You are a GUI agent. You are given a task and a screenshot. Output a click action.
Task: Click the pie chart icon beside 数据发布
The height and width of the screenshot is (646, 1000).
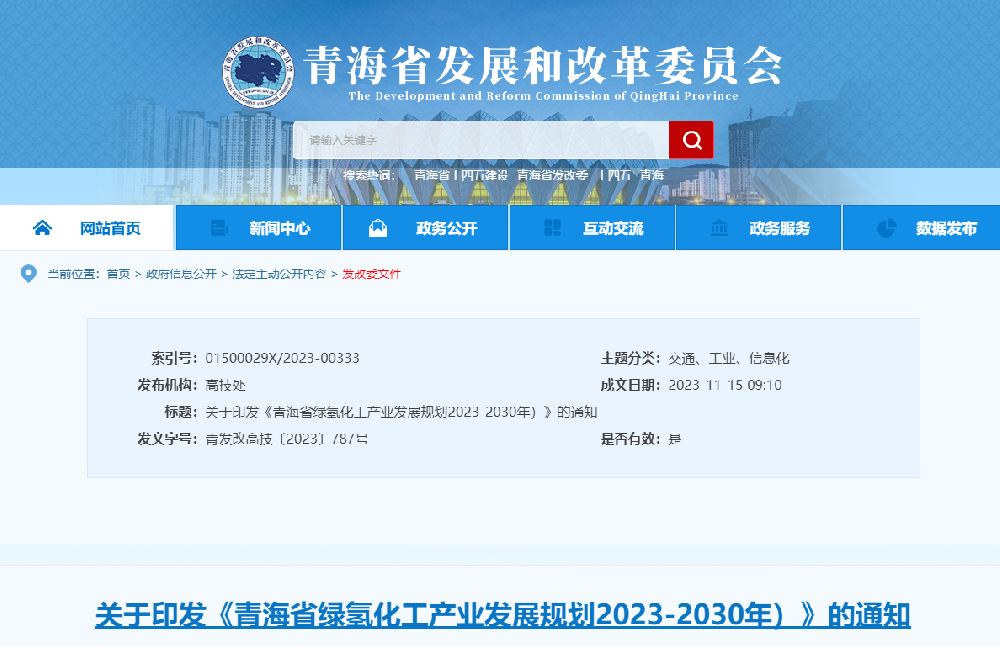pos(886,228)
